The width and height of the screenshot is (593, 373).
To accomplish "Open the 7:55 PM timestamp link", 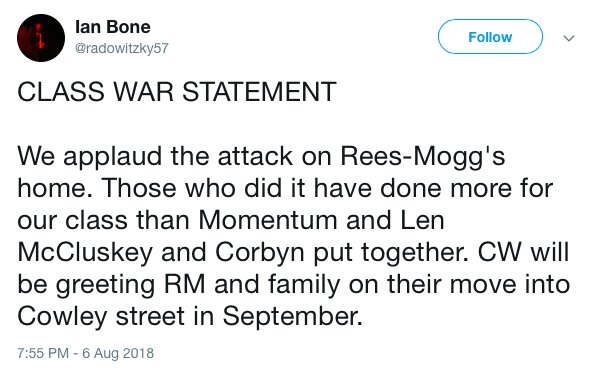I will click(x=43, y=353).
